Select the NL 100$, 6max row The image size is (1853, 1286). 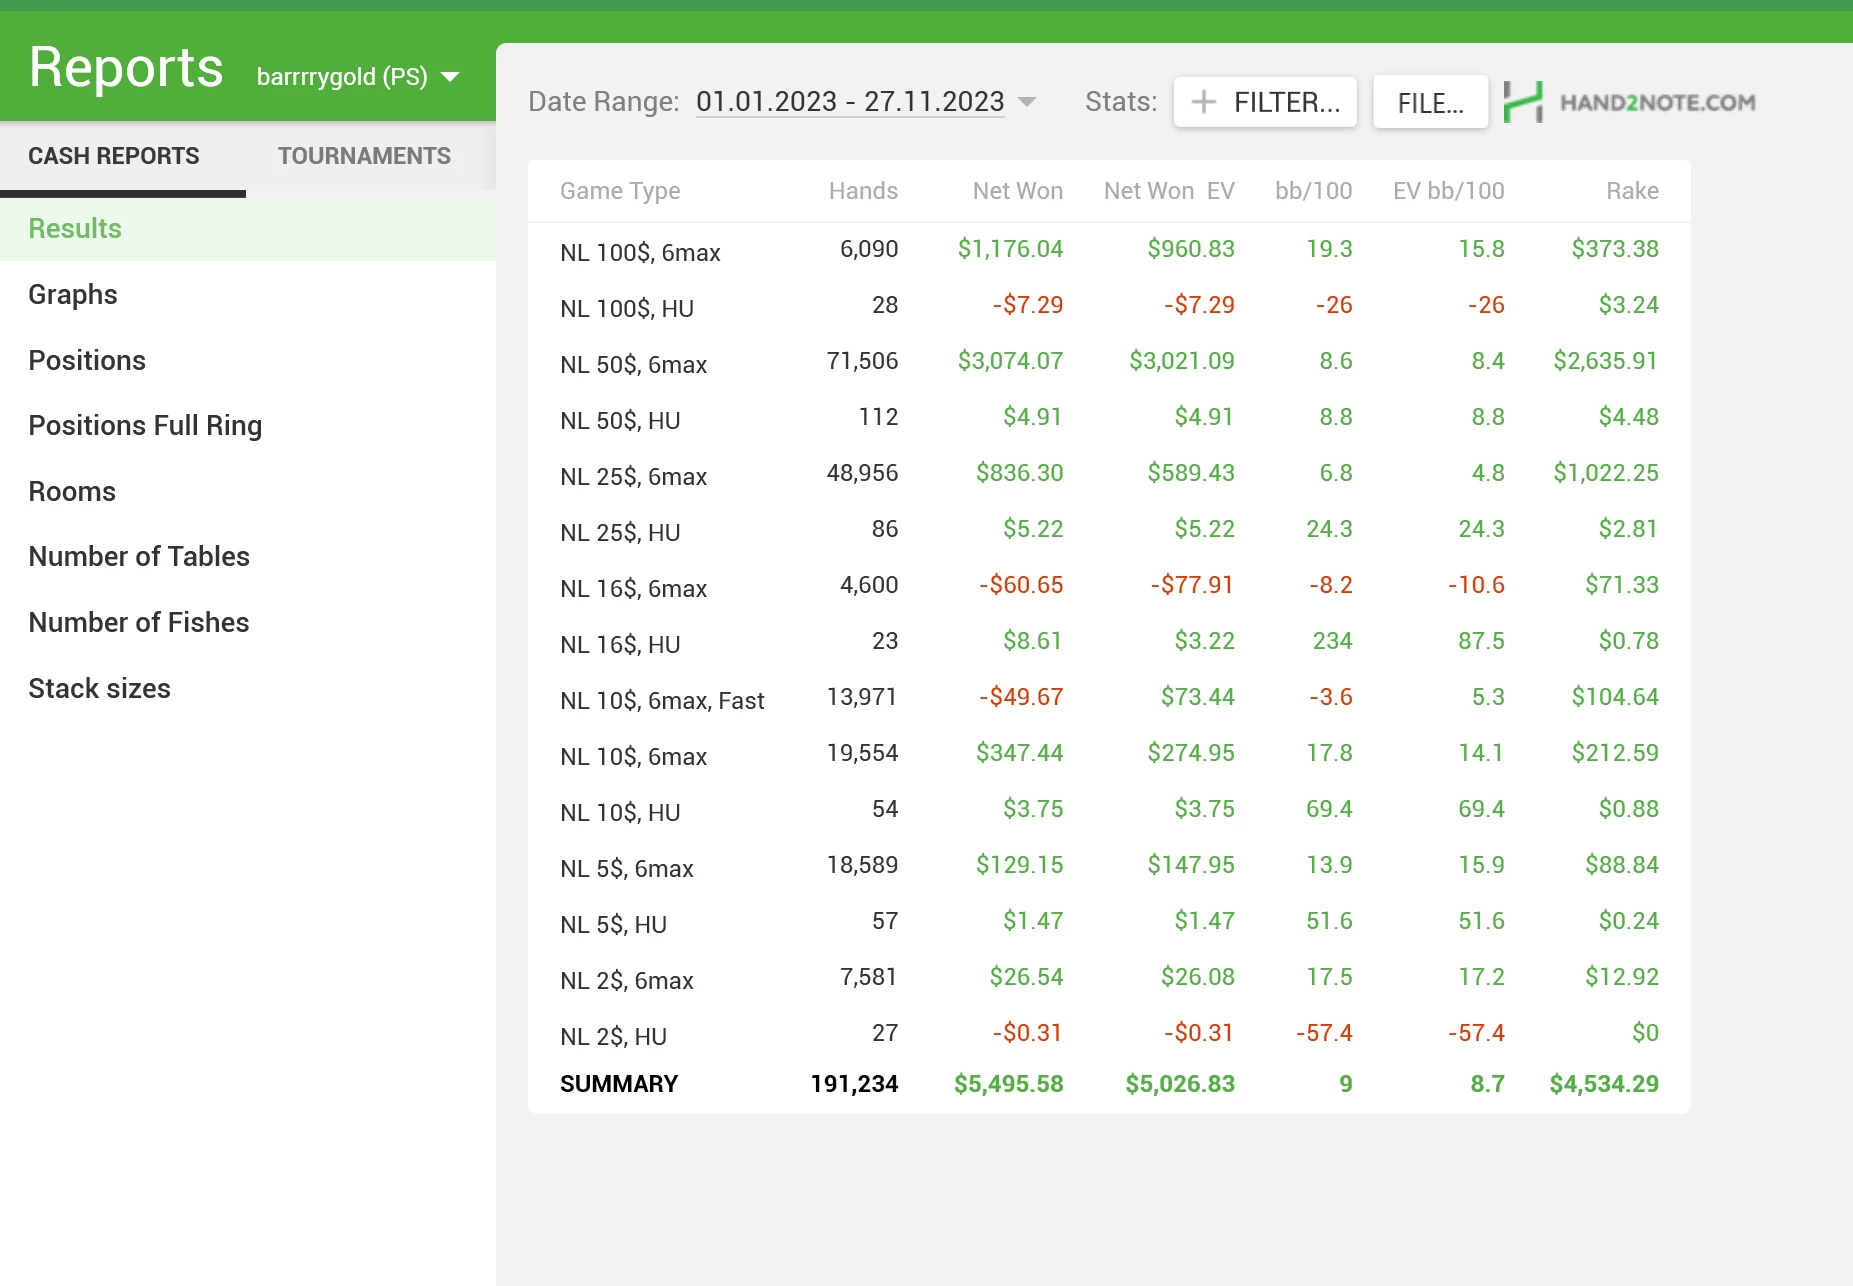click(1109, 250)
